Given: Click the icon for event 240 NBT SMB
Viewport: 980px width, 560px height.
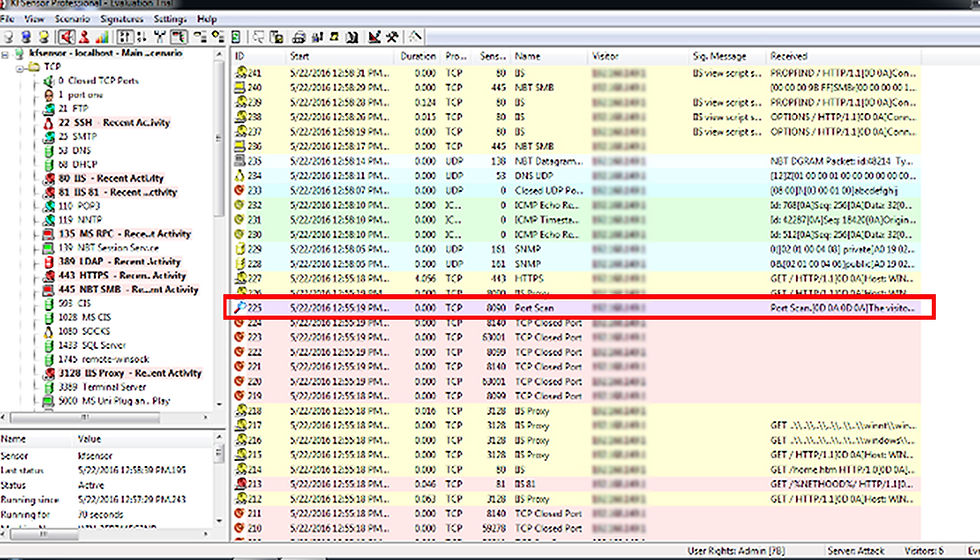Looking at the screenshot, I should [239, 88].
